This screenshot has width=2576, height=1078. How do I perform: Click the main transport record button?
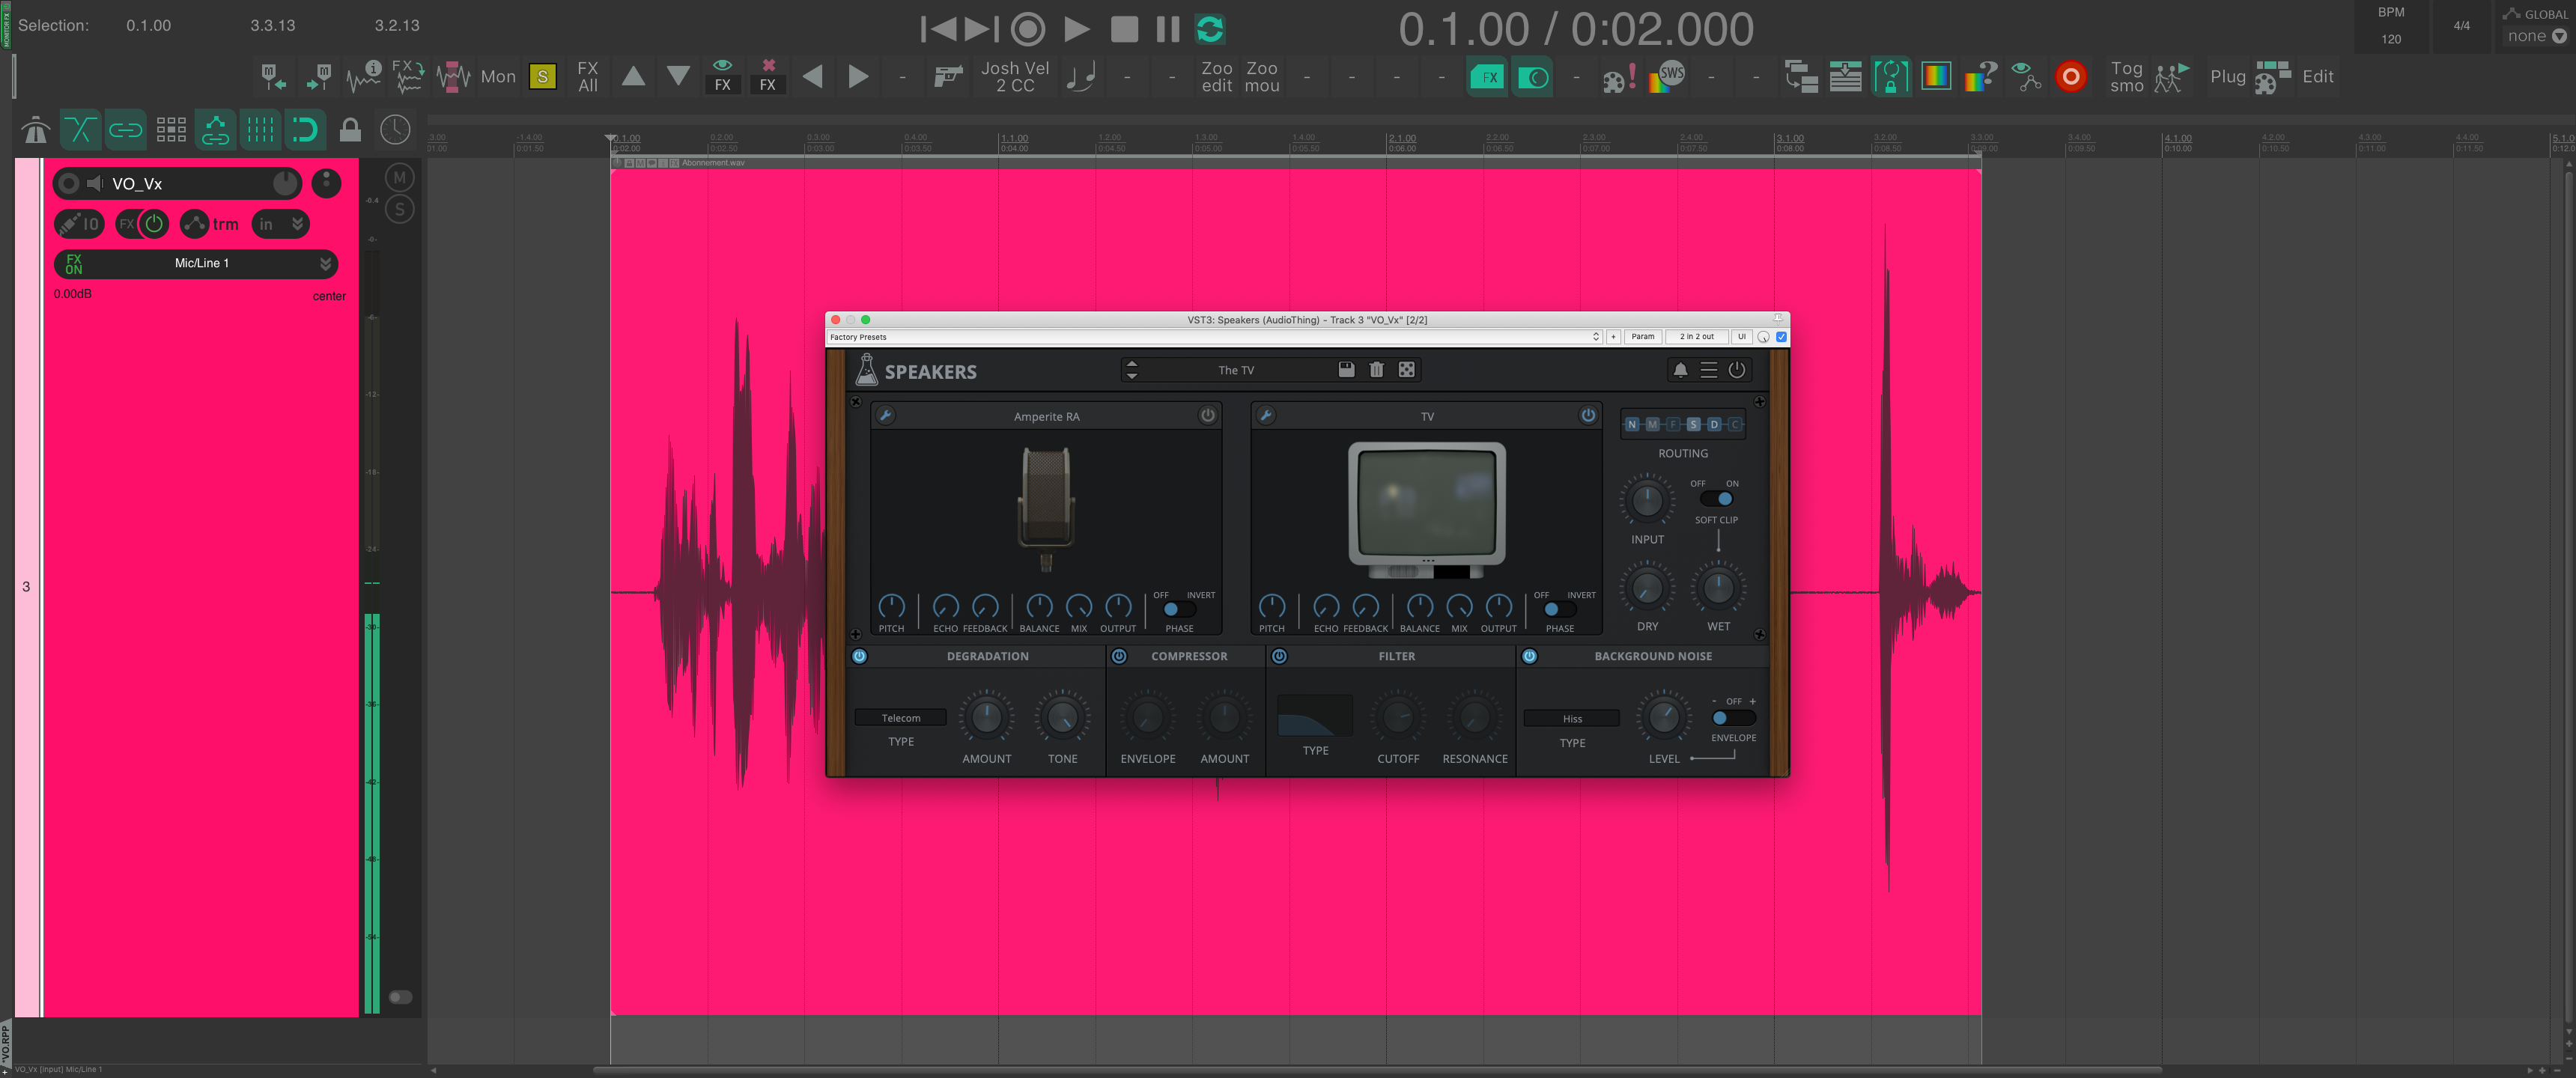pyautogui.click(x=1027, y=29)
